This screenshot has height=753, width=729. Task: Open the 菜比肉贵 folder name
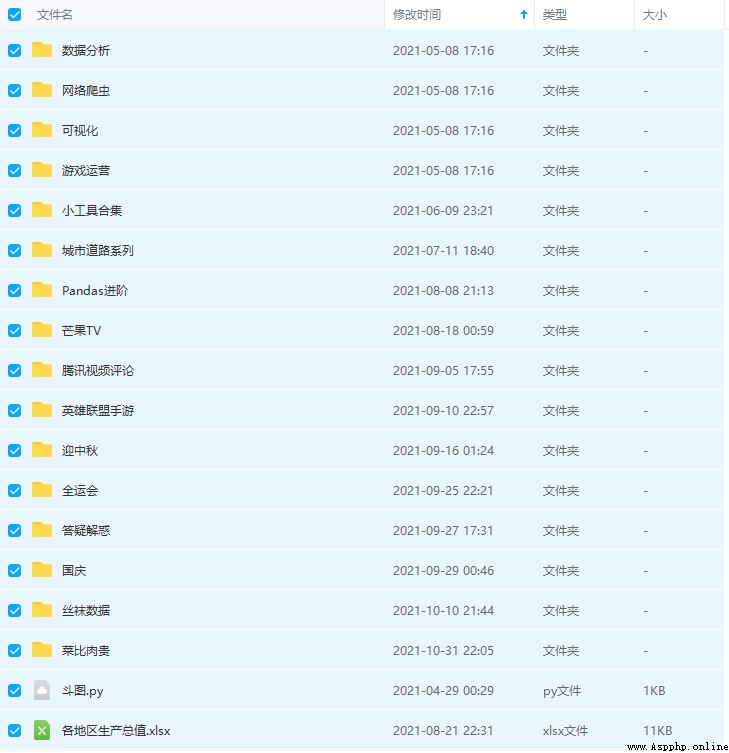[x=86, y=650]
